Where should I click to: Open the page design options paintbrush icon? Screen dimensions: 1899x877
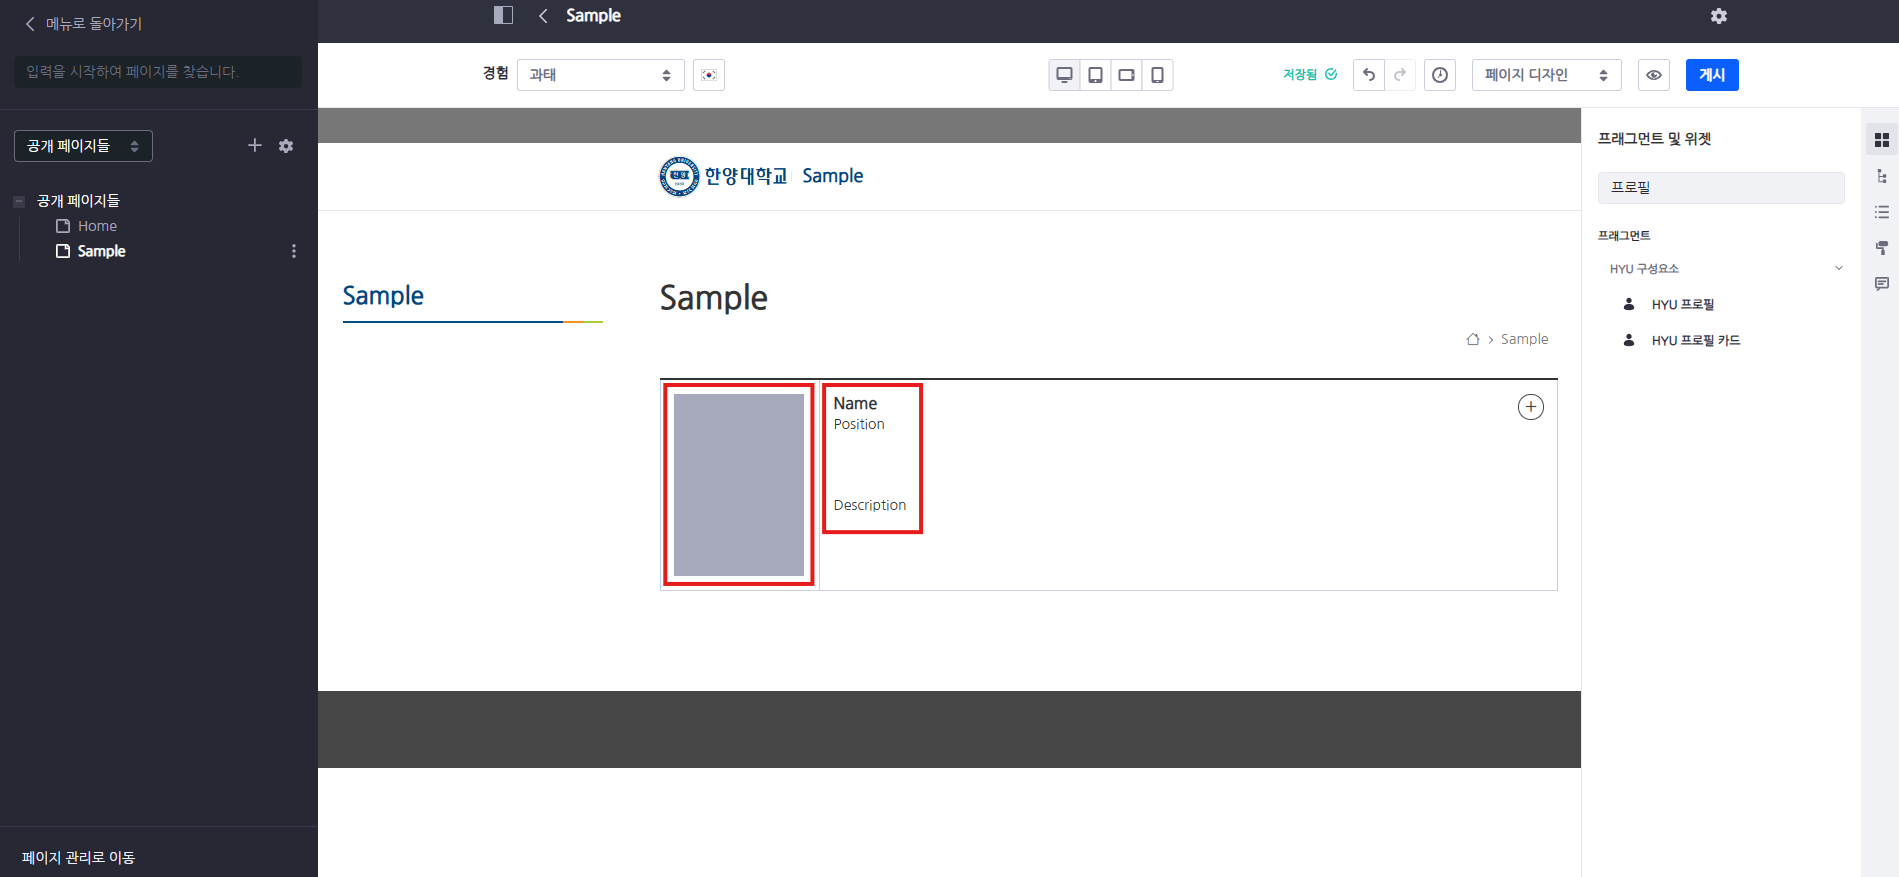click(x=1881, y=248)
